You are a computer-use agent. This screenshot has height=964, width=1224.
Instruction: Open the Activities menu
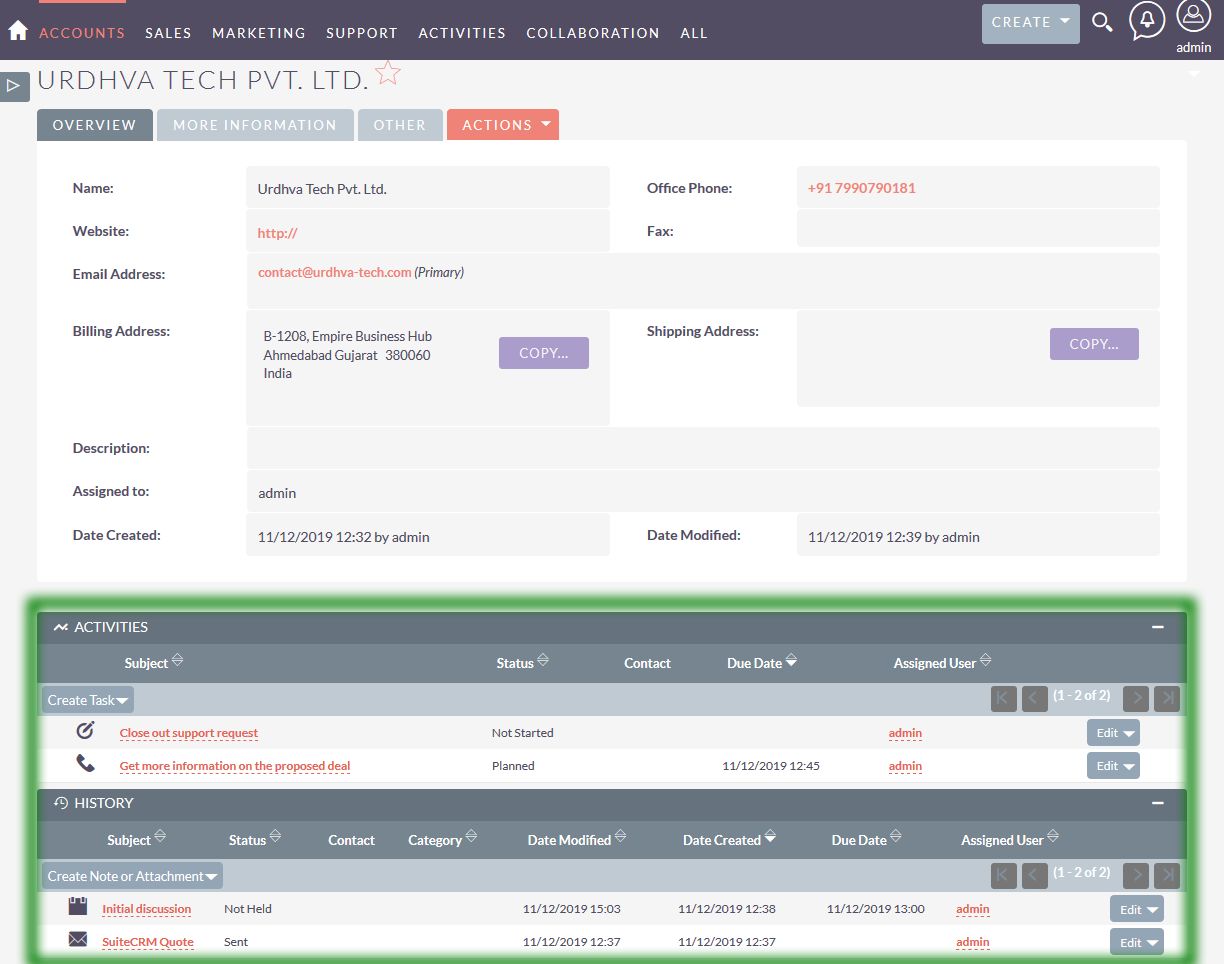click(x=462, y=33)
